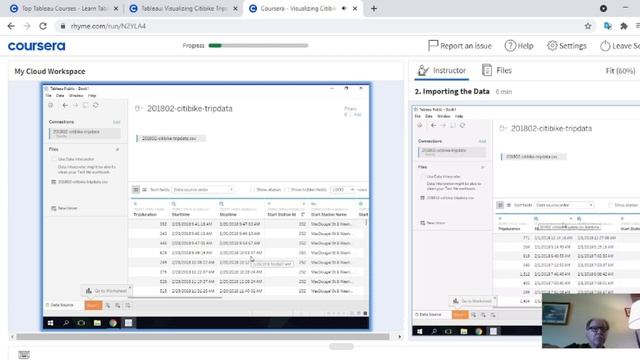Open the Fit (60%) zoom dropdown
Viewport: 640px width, 360px height.
[x=620, y=71]
